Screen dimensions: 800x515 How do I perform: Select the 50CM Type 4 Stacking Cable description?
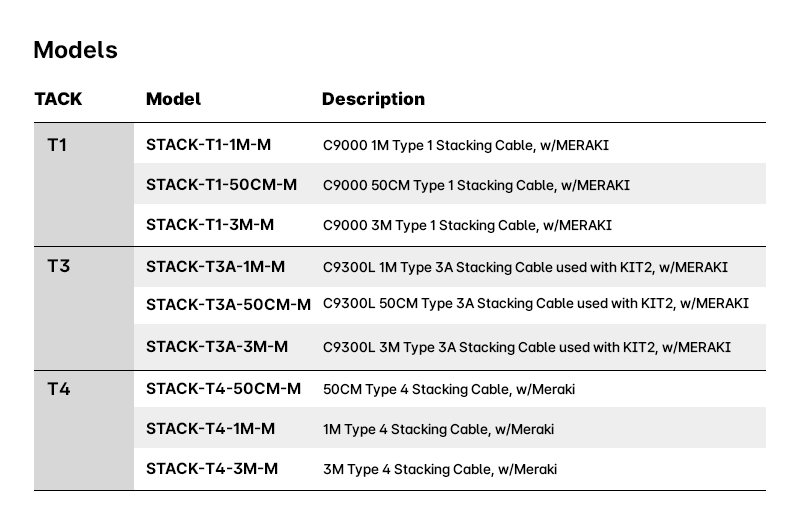[x=448, y=389]
